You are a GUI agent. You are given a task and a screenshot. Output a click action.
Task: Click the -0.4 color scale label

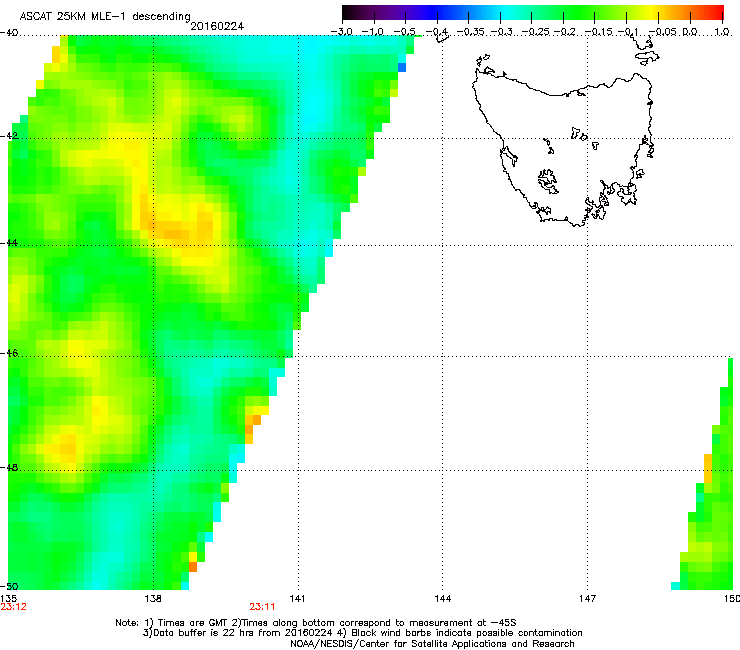coord(437,32)
